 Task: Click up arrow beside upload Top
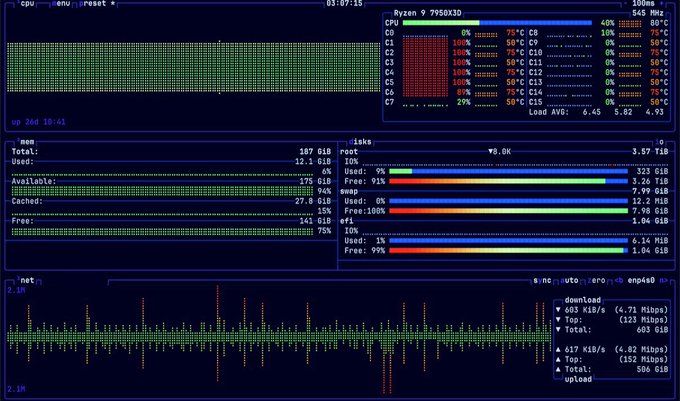click(x=558, y=359)
